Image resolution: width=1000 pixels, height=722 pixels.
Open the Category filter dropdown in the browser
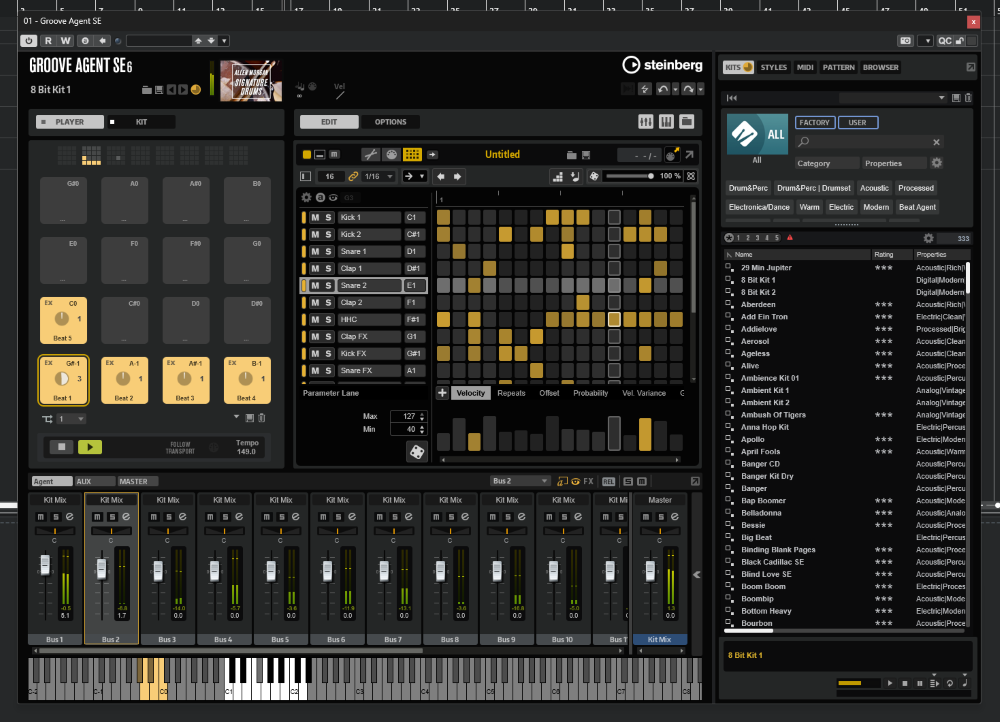pyautogui.click(x=826, y=163)
